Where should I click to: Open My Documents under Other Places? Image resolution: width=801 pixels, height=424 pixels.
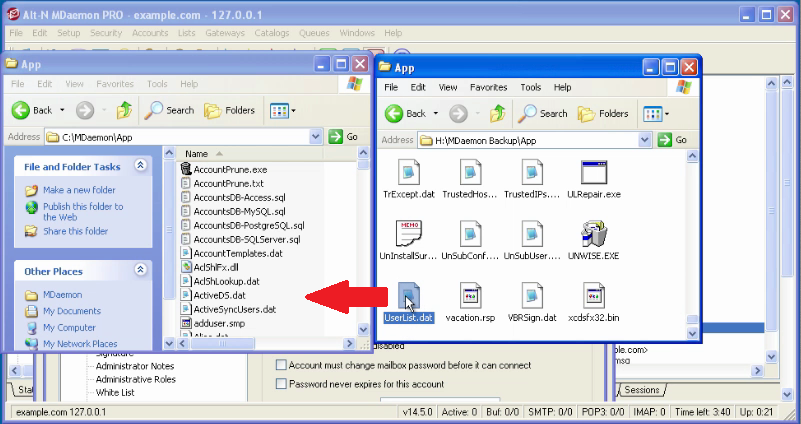point(72,311)
